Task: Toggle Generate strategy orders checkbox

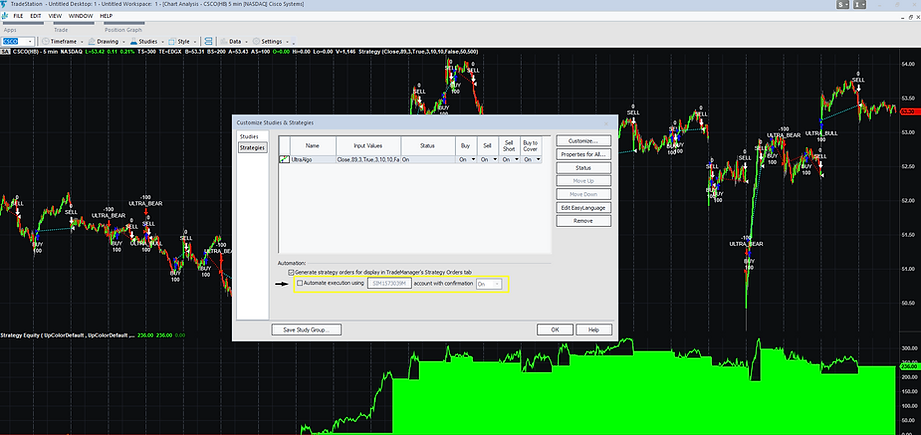Action: tap(291, 272)
